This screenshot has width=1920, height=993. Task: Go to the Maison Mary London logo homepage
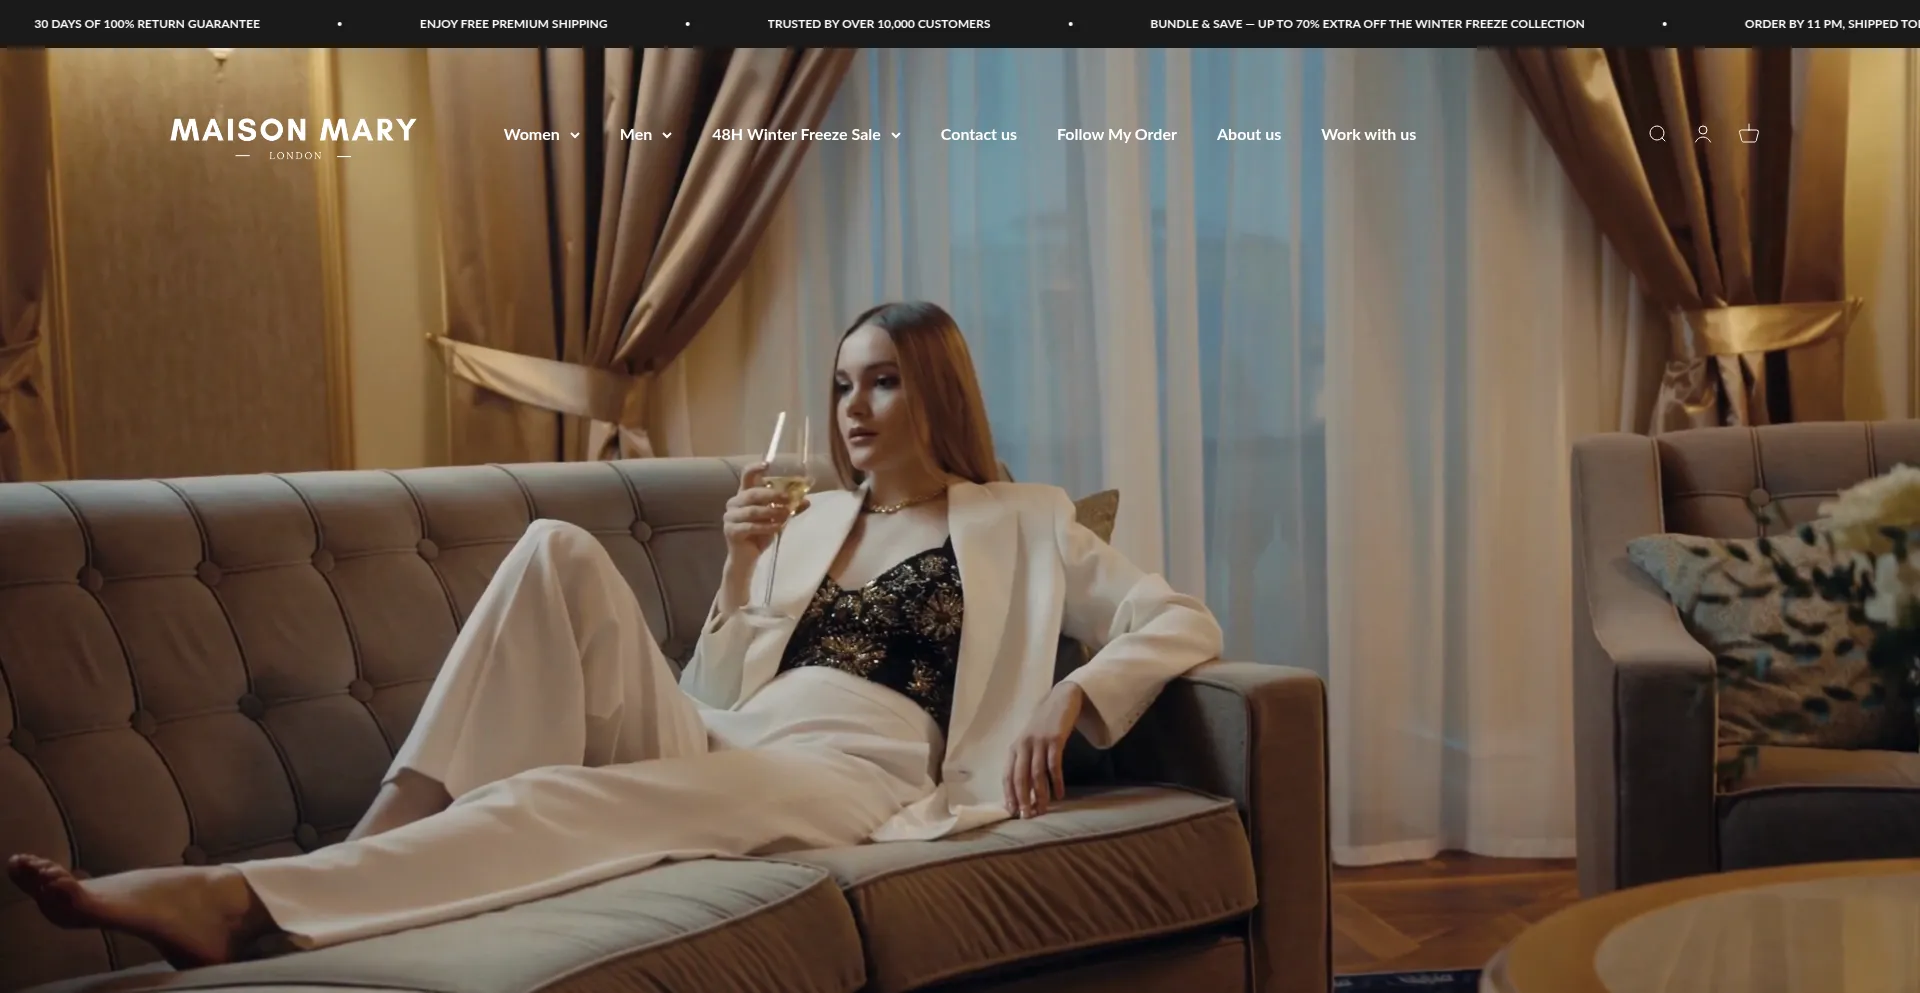(x=293, y=138)
